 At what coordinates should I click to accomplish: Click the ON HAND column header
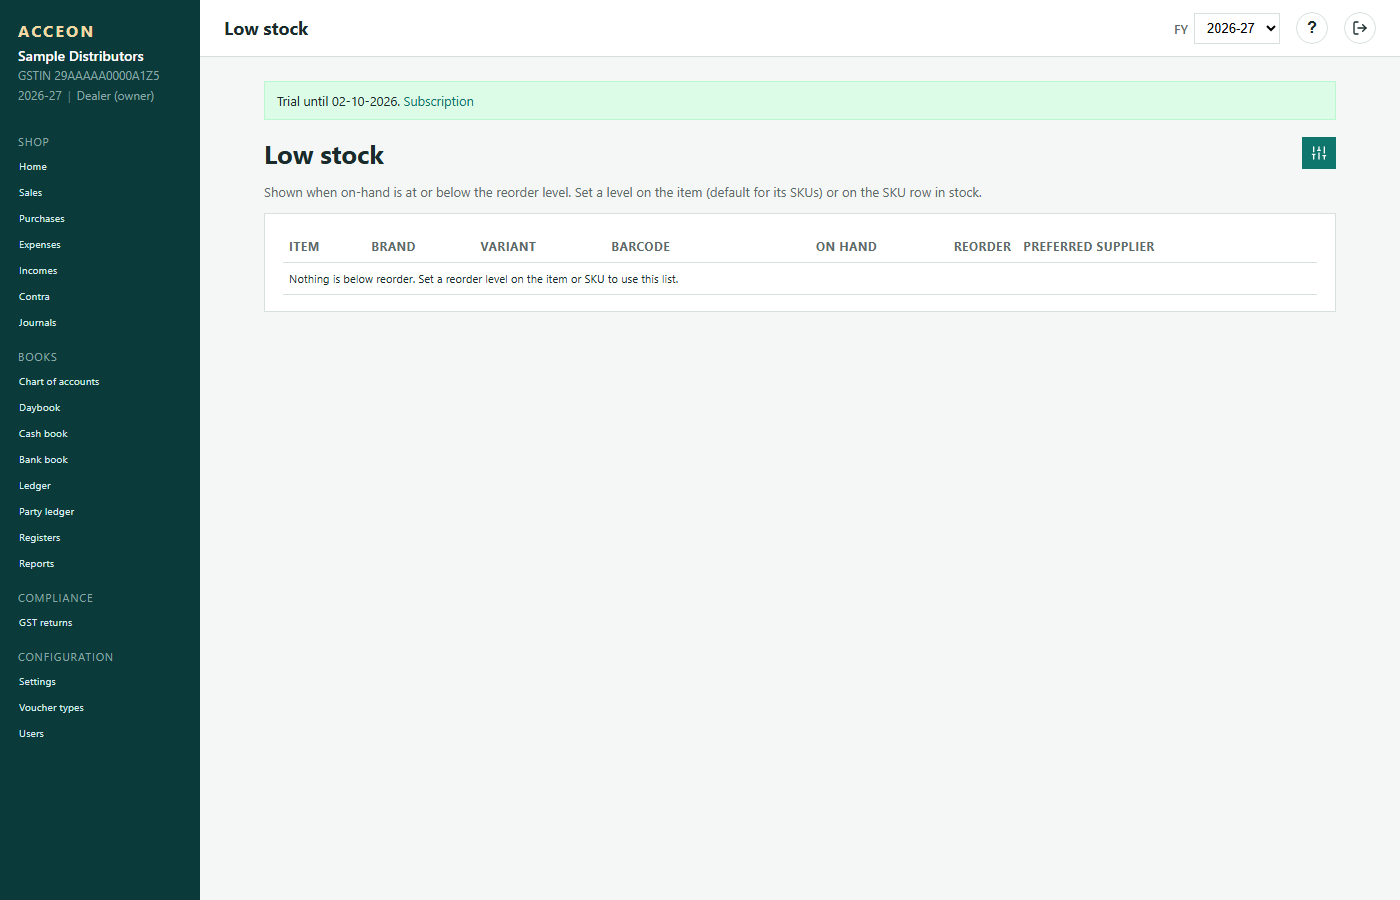(846, 247)
